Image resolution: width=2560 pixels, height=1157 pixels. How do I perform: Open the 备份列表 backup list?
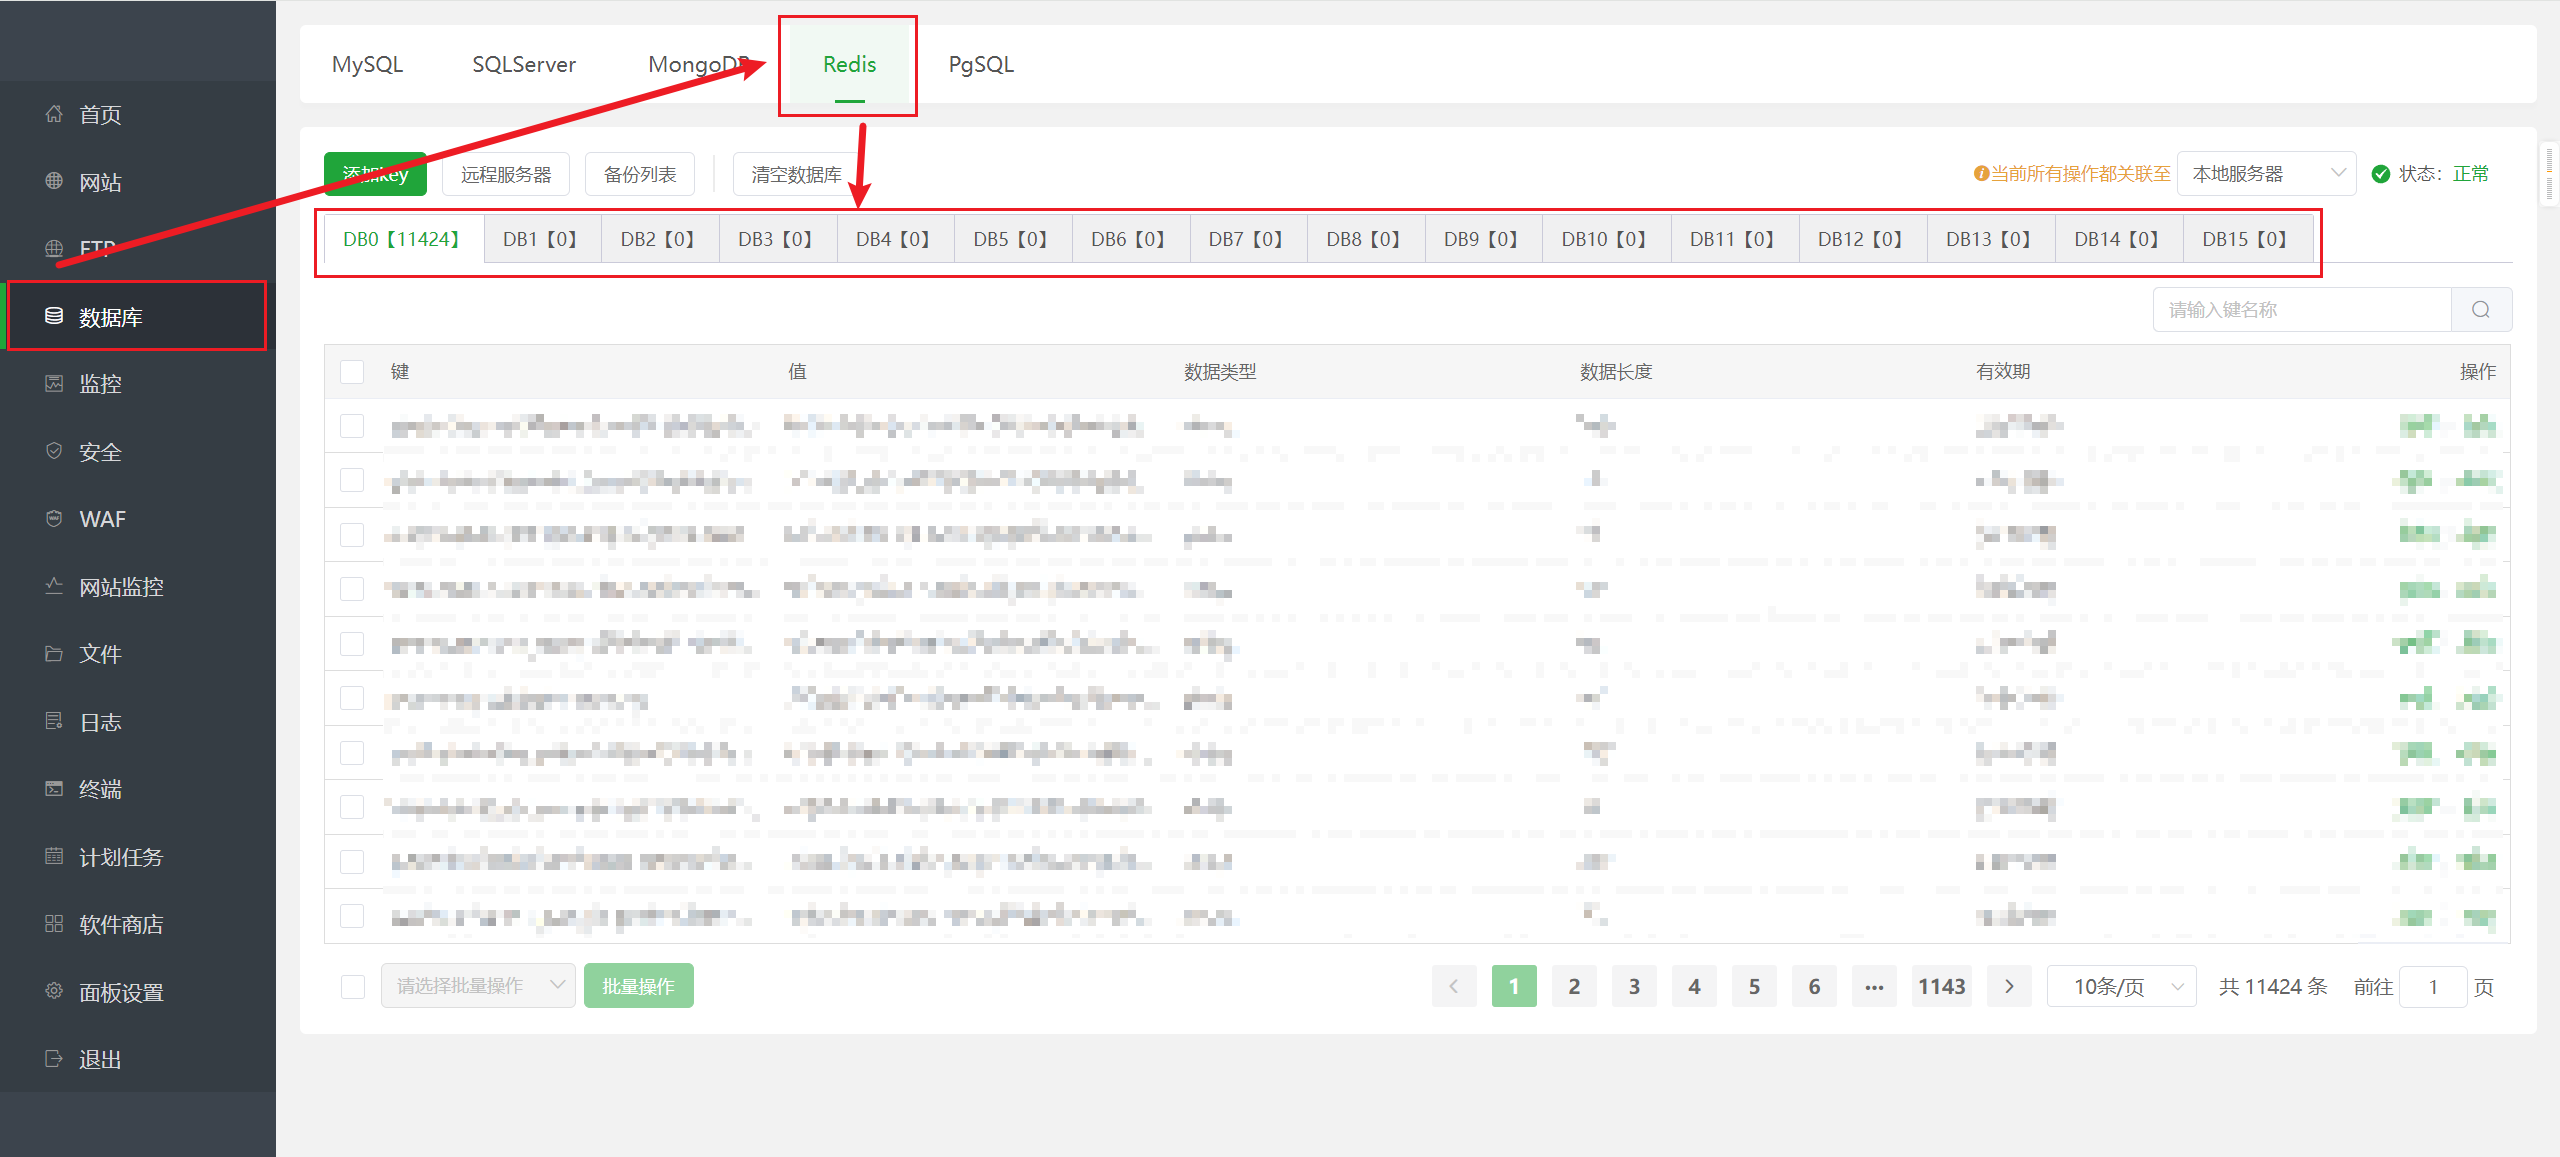pos(640,174)
